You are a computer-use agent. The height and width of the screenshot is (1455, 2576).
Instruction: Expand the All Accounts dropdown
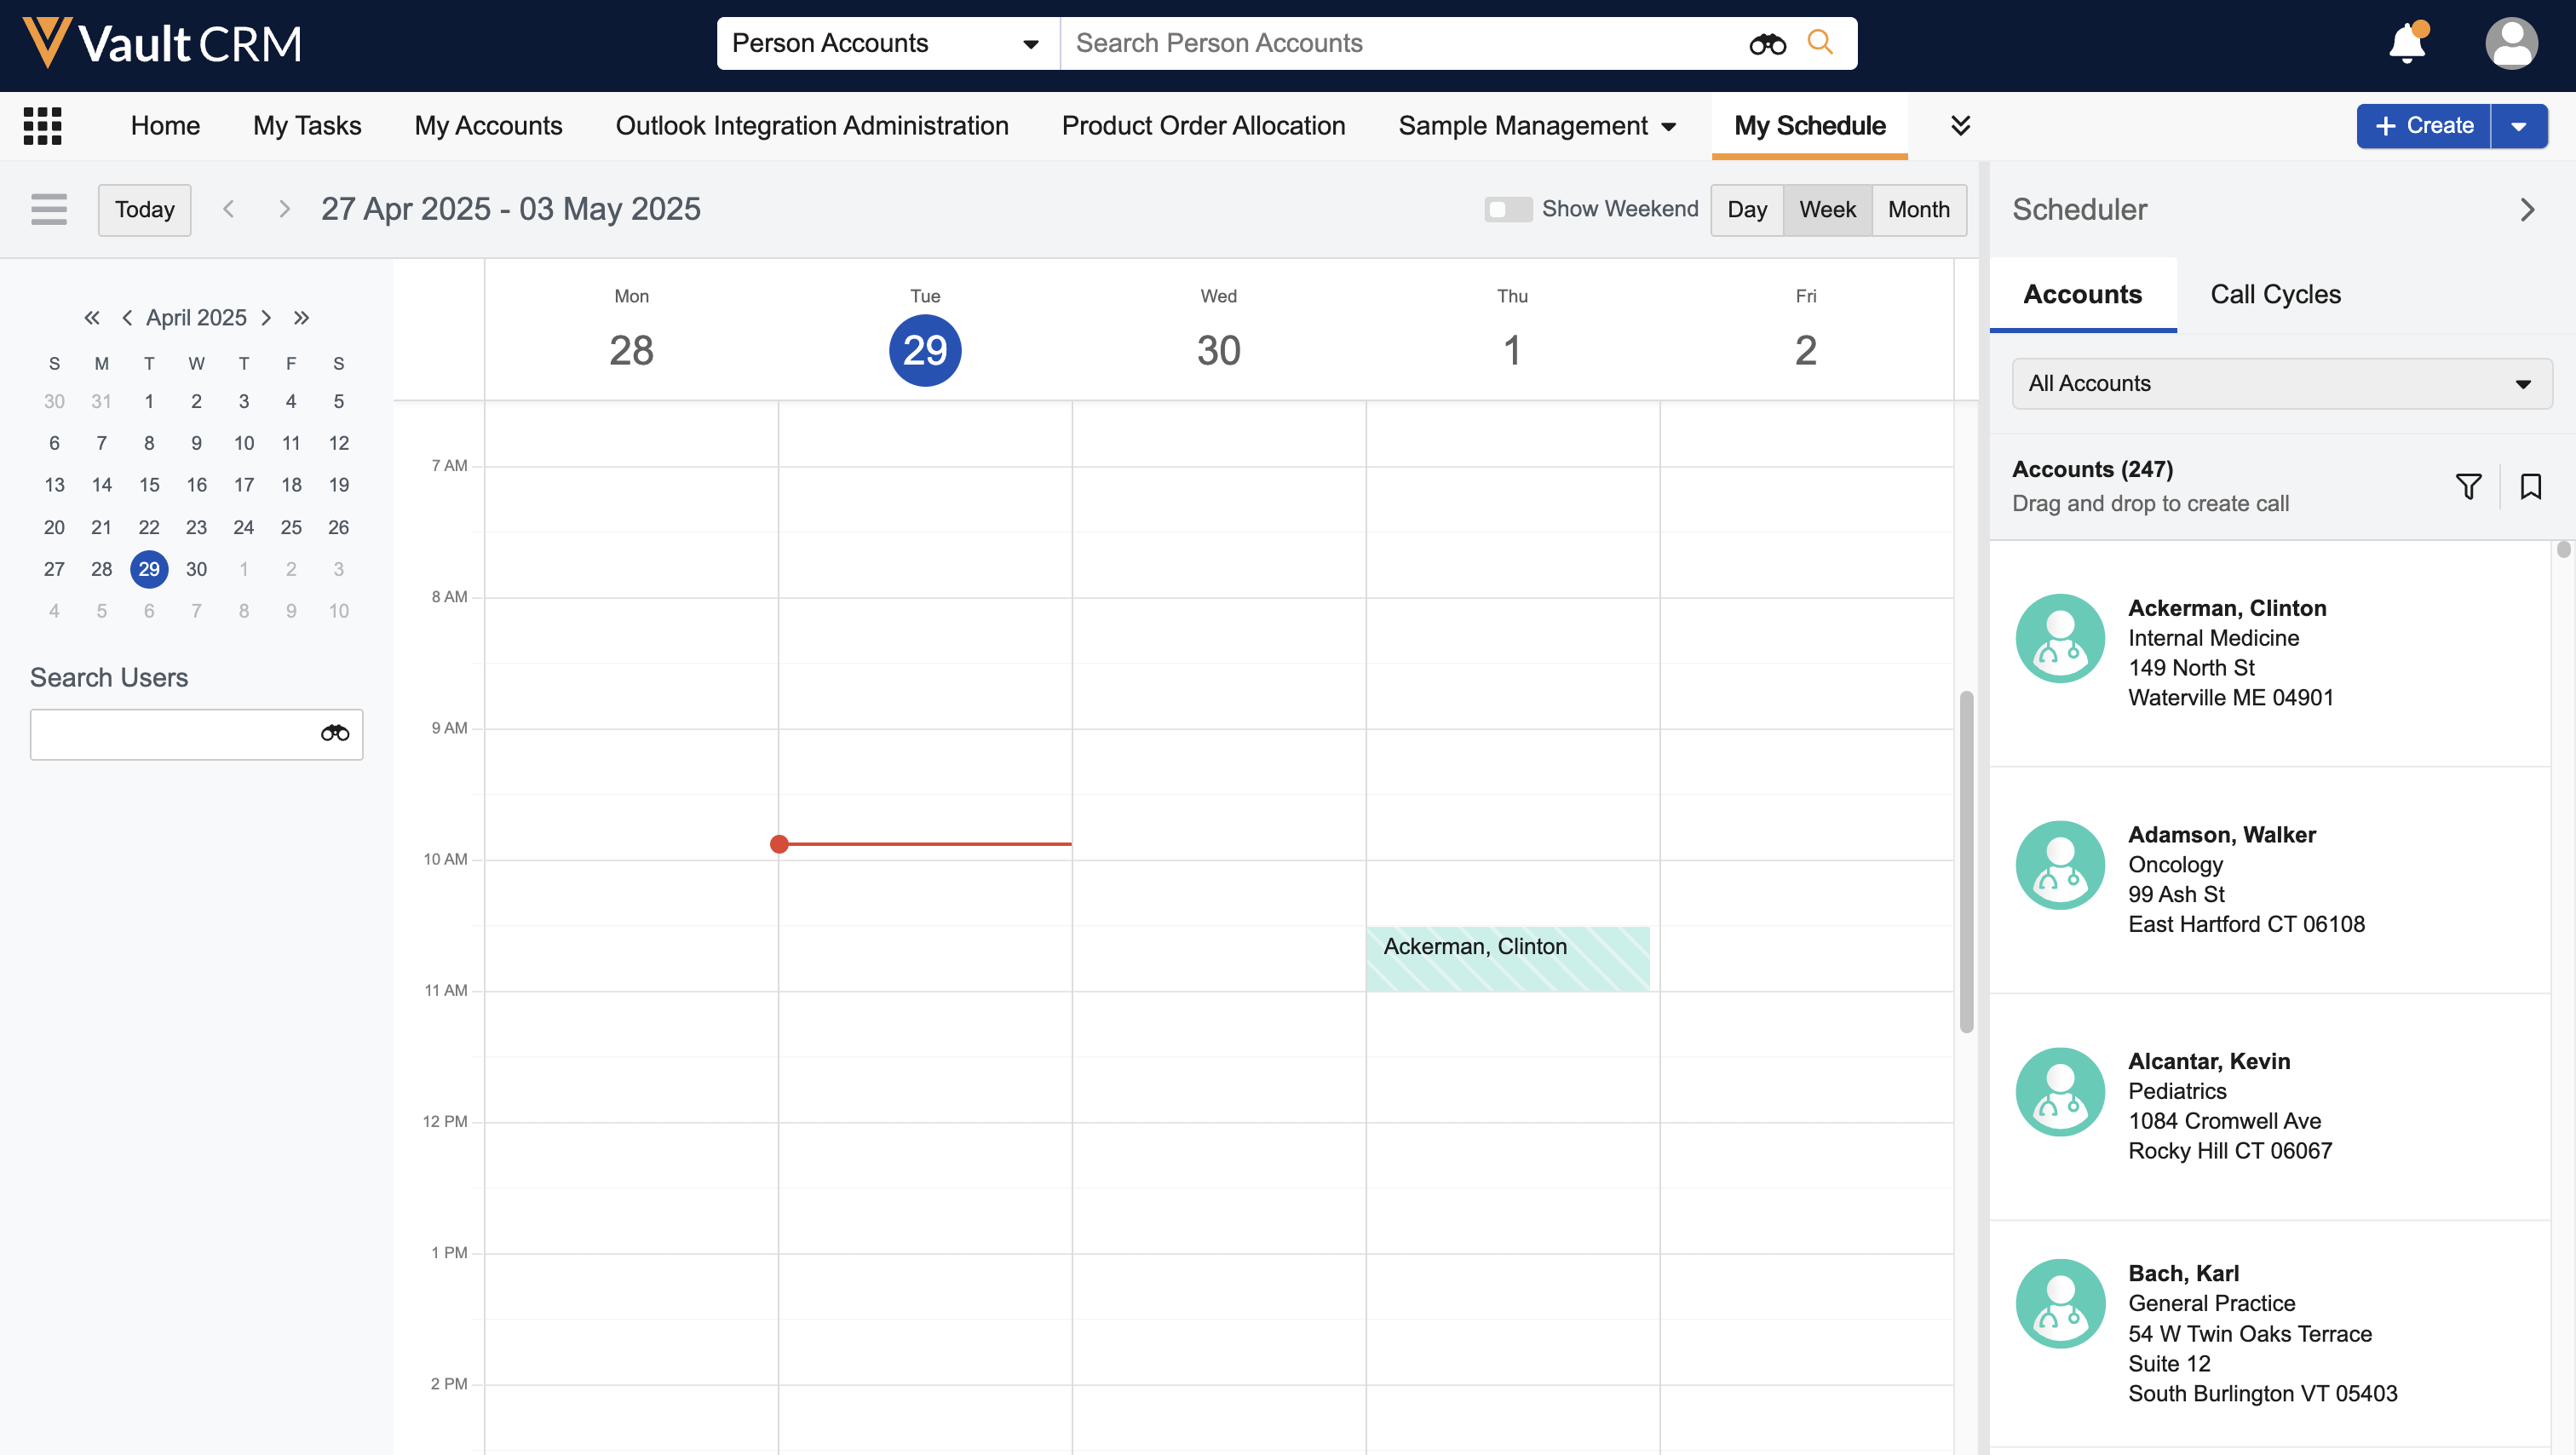[x=2281, y=383]
